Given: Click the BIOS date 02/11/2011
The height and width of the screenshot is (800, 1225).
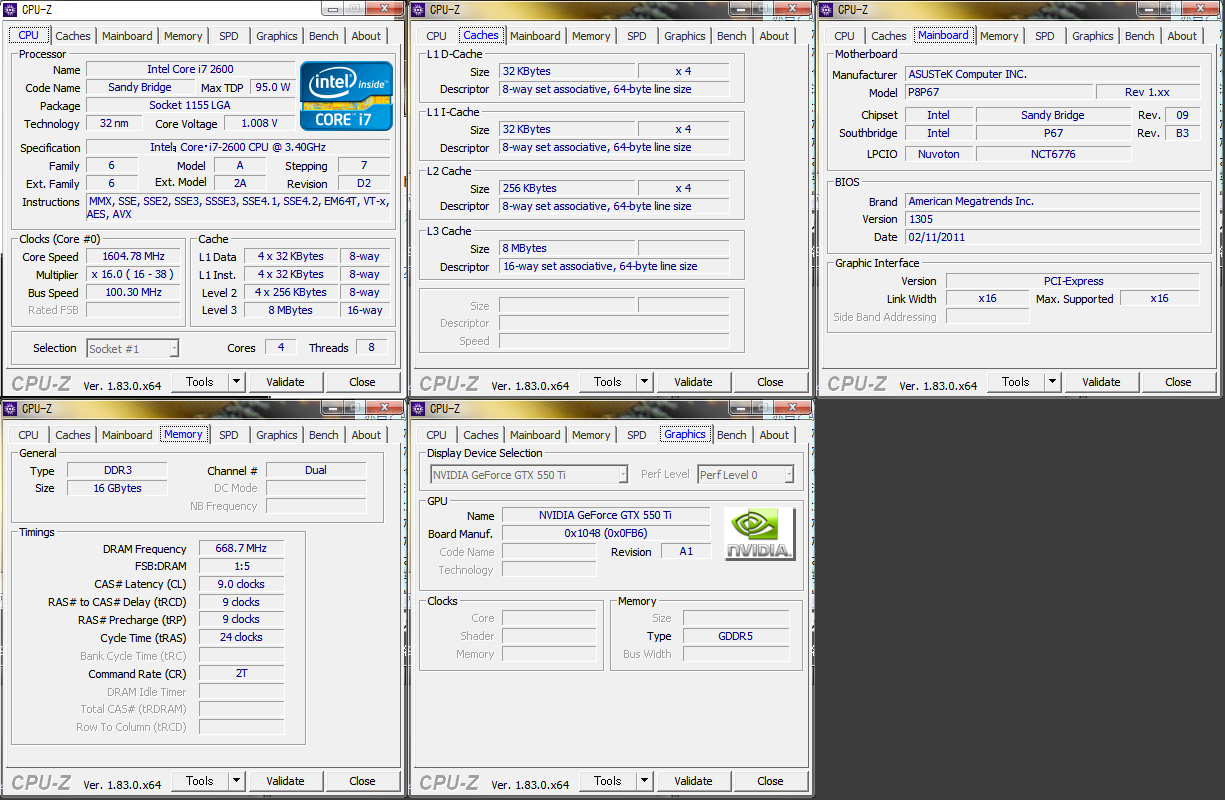Looking at the screenshot, I should [x=1052, y=237].
